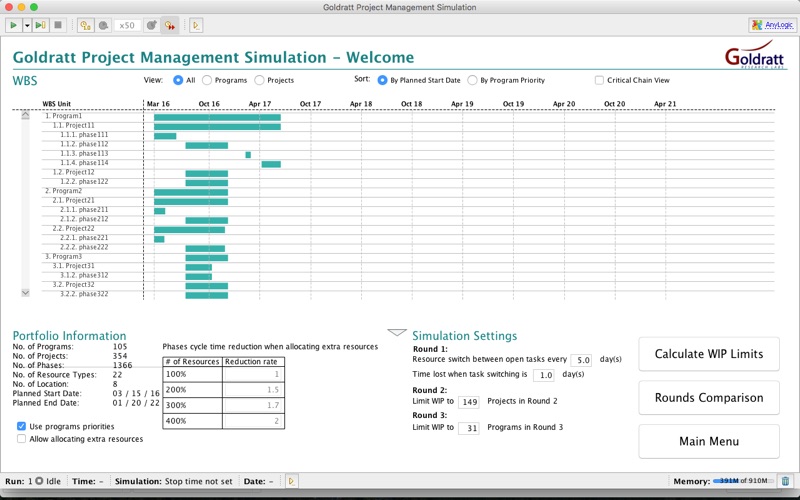Click the 300% reduction rate cell 1.7
Image resolution: width=800 pixels, height=500 pixels.
click(x=253, y=405)
